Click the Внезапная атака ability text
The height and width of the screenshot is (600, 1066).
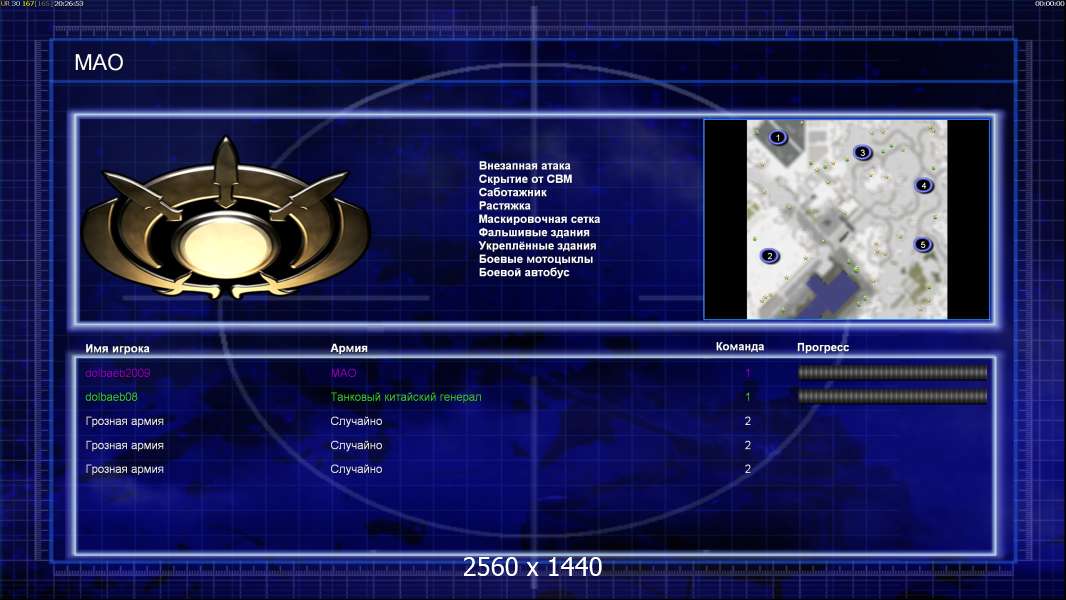(x=524, y=166)
